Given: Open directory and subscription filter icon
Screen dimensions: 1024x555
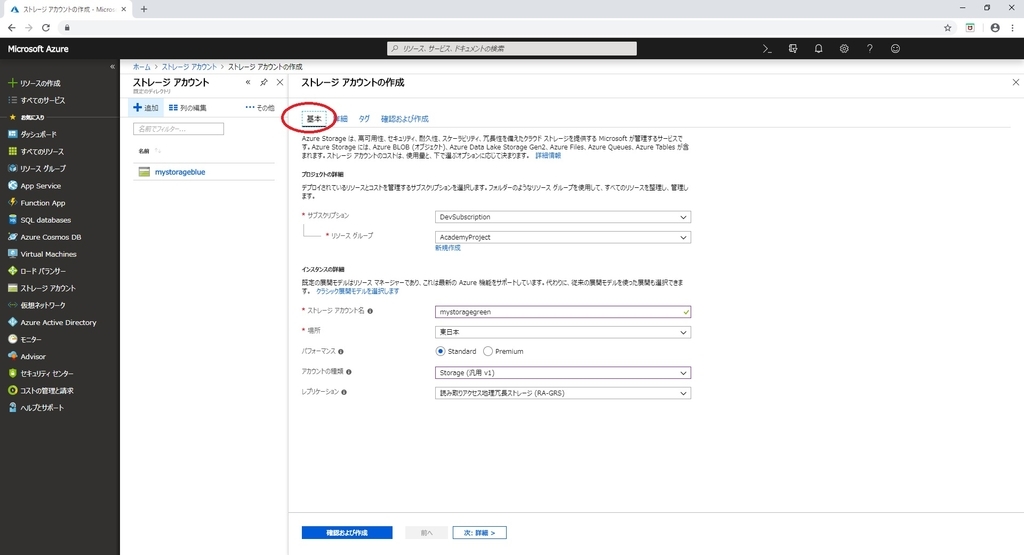Looking at the screenshot, I should tap(793, 48).
